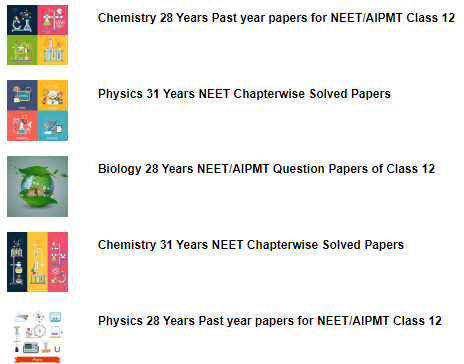Image resolution: width=464 pixels, height=364 pixels.
Task: Click the green lab stand tile in Chemistry 28 thumbnail
Action: pyautogui.click(x=22, y=50)
